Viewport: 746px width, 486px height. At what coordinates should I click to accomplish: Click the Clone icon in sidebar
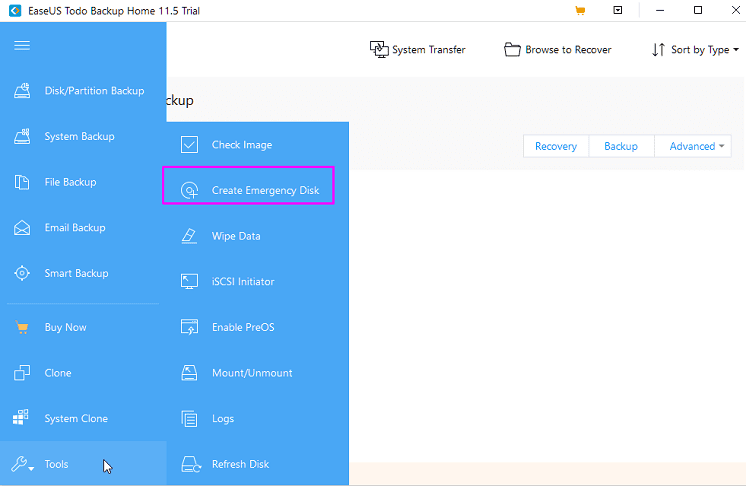[x=22, y=373]
